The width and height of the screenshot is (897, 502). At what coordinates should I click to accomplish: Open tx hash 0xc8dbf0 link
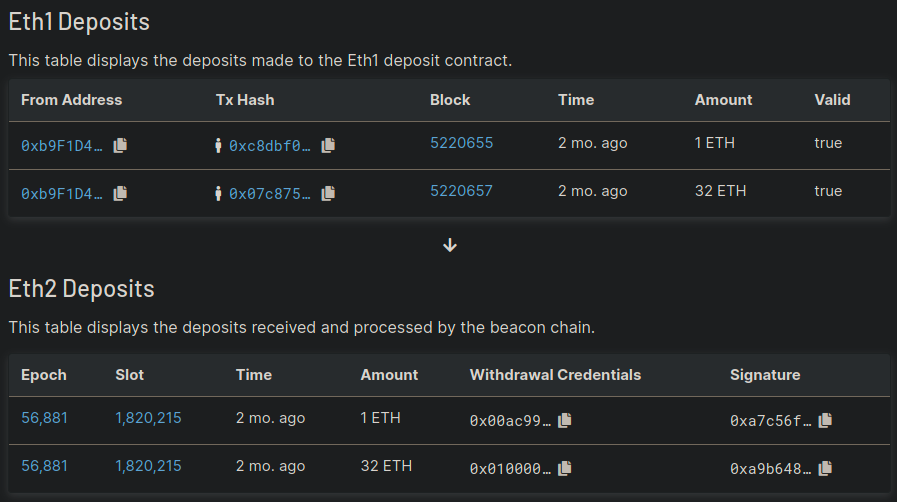pos(269,146)
